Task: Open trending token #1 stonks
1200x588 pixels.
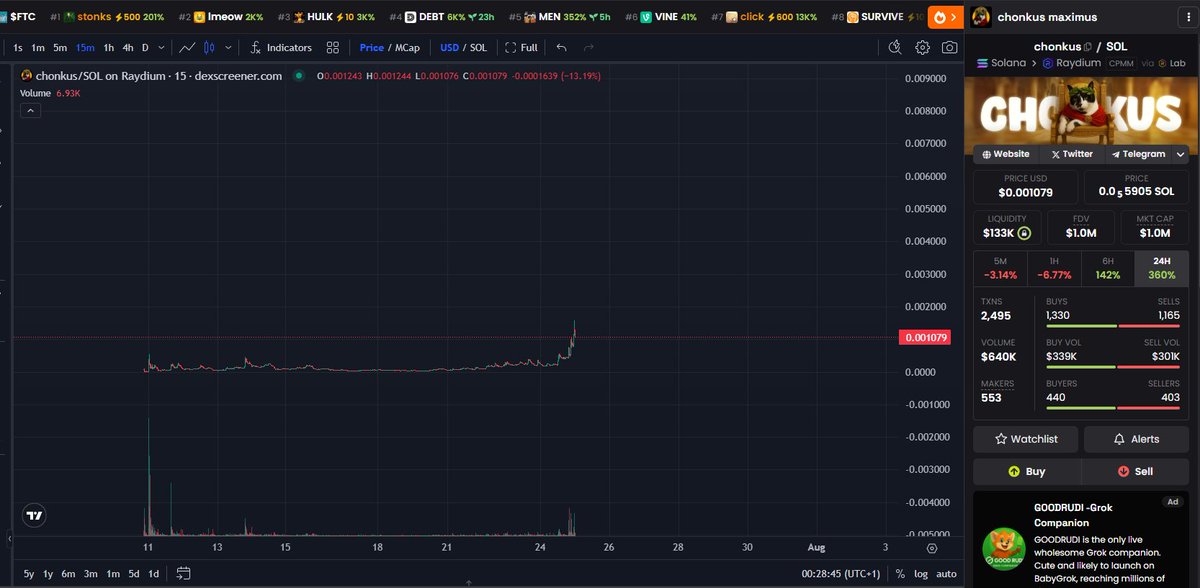Action: [x=108, y=17]
